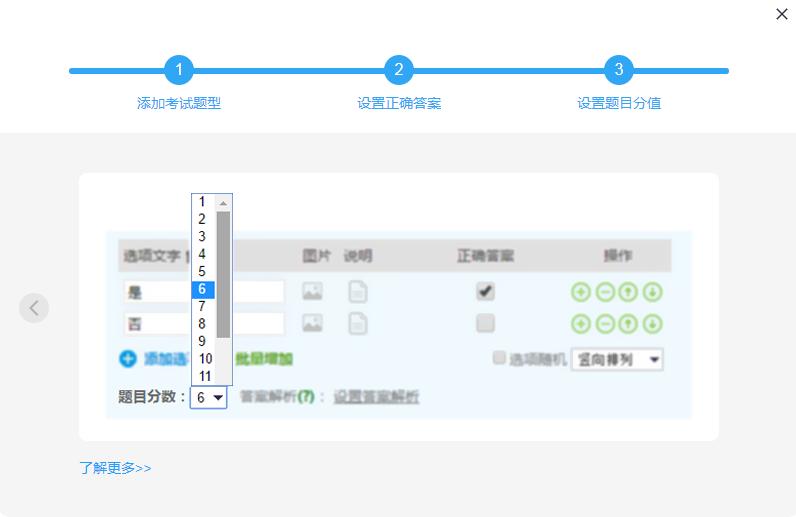Image resolution: width=796 pixels, height=517 pixels.
Task: Click the score list scrollbar thumb
Action: 223,274
